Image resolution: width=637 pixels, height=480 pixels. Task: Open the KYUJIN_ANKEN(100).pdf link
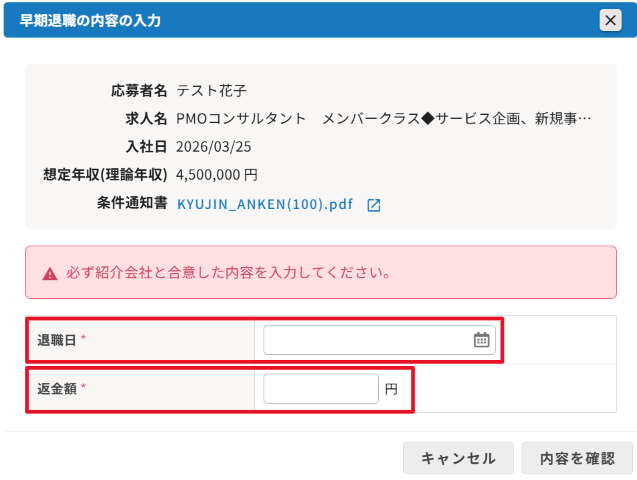coord(265,204)
